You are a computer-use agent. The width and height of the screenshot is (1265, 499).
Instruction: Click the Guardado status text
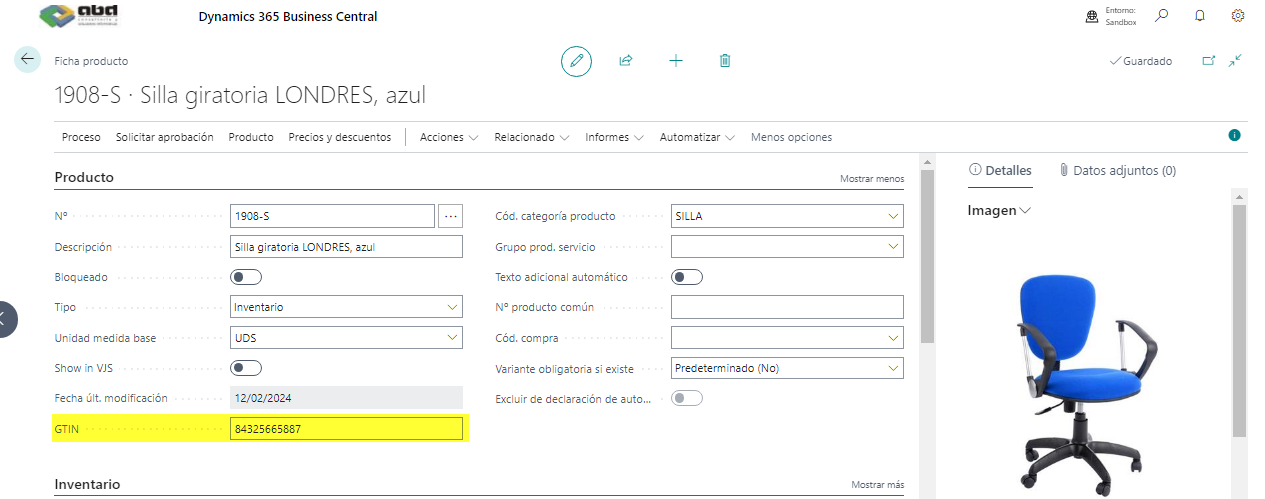1147,61
